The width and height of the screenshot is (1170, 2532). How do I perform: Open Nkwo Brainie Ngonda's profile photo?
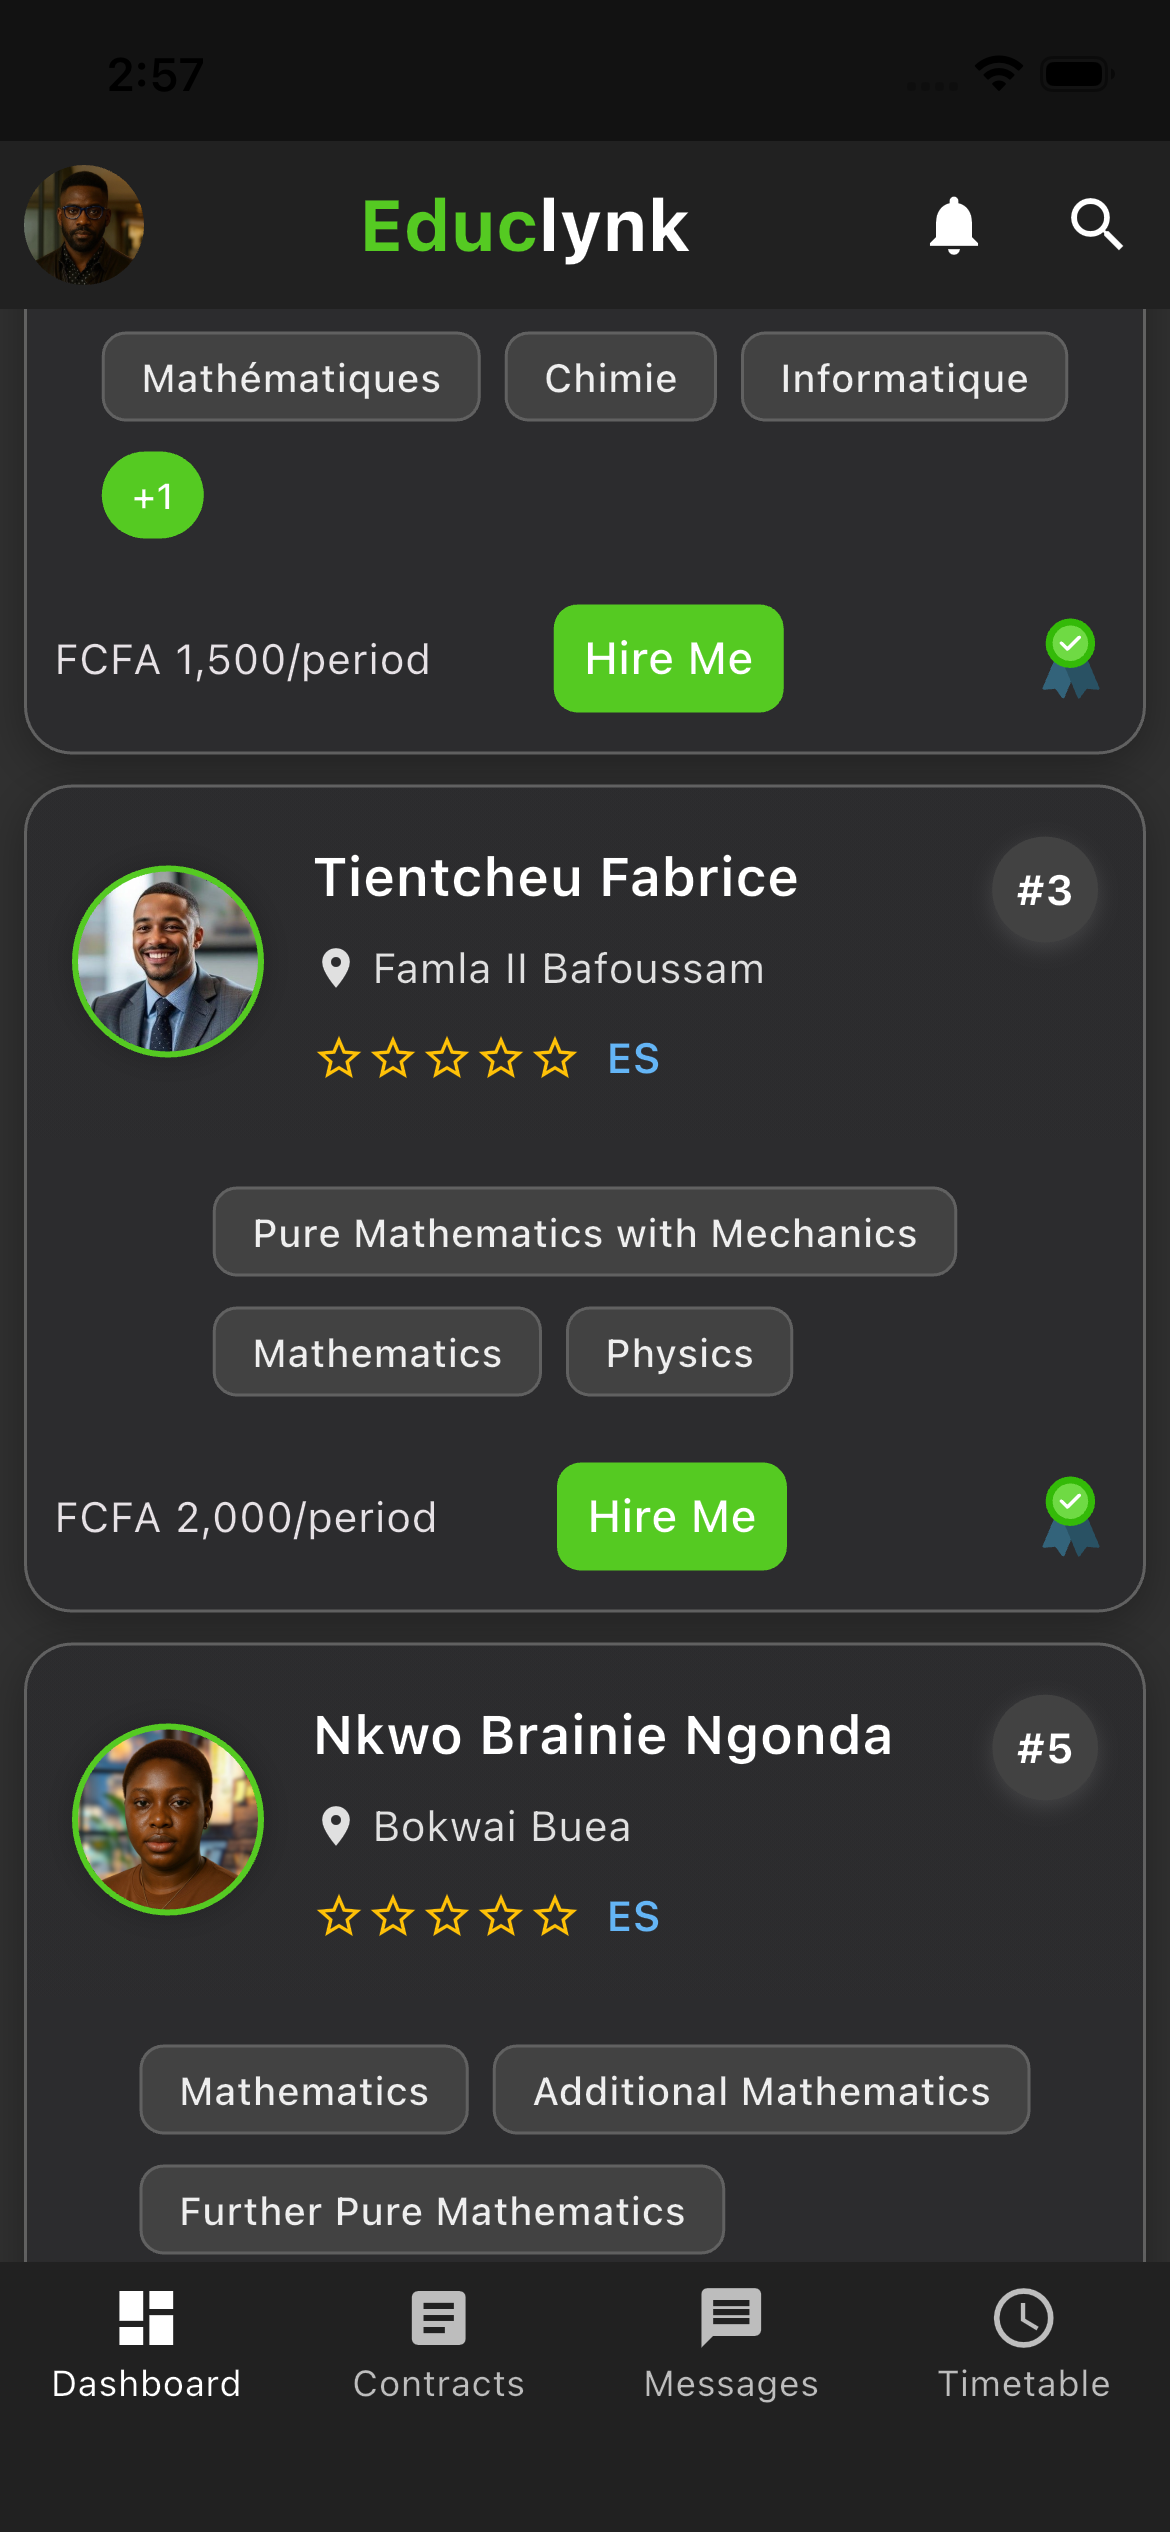coord(168,1819)
